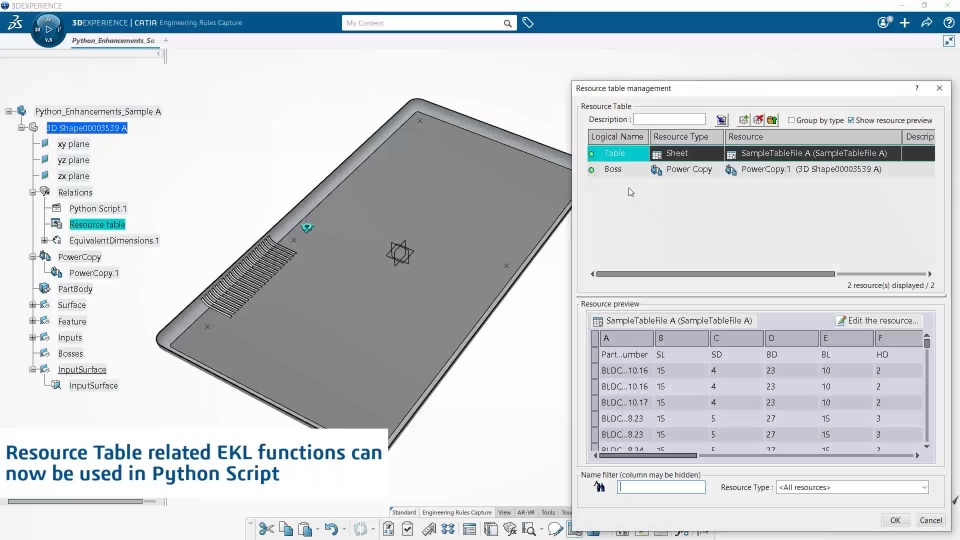Click the expand view icon at top right
Viewport: 960px width, 540px height.
pyautogui.click(x=948, y=41)
